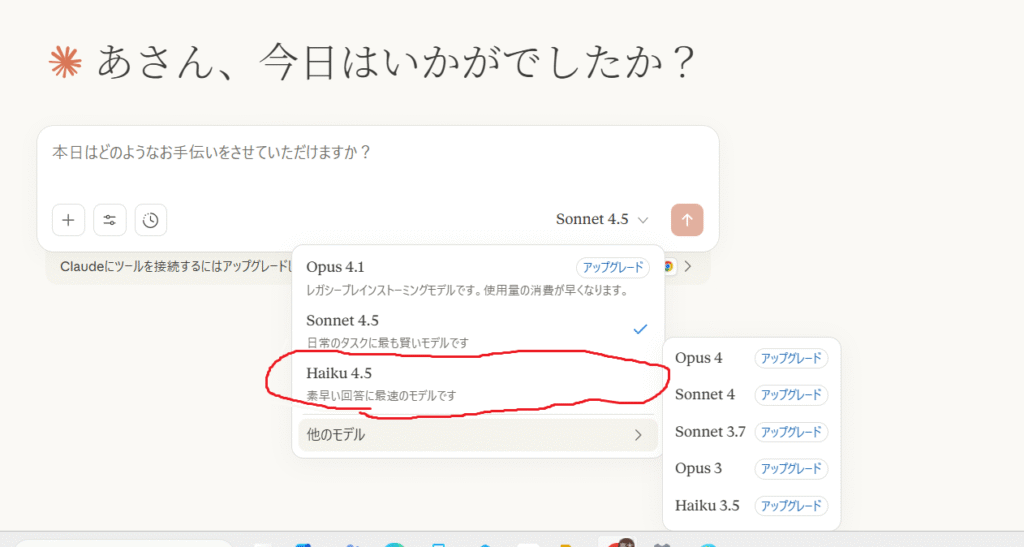Click アップグレード badge next to Haiku 3.5
The image size is (1024, 547).
(791, 505)
